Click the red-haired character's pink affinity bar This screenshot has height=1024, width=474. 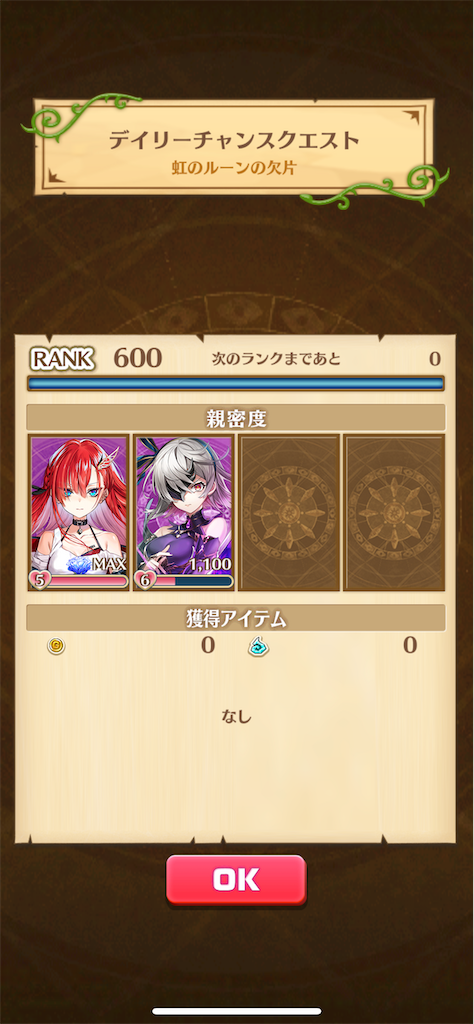coord(86,581)
